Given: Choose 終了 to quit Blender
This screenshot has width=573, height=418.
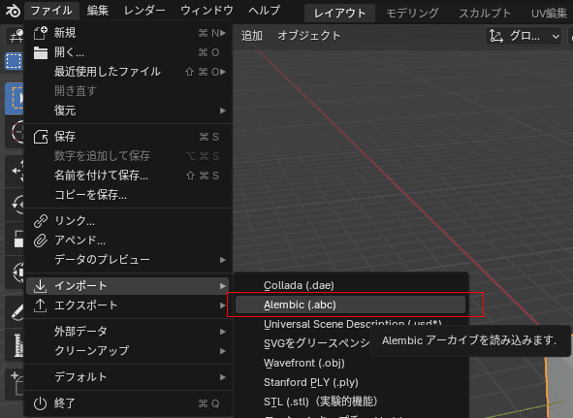Looking at the screenshot, I should coord(128,403).
